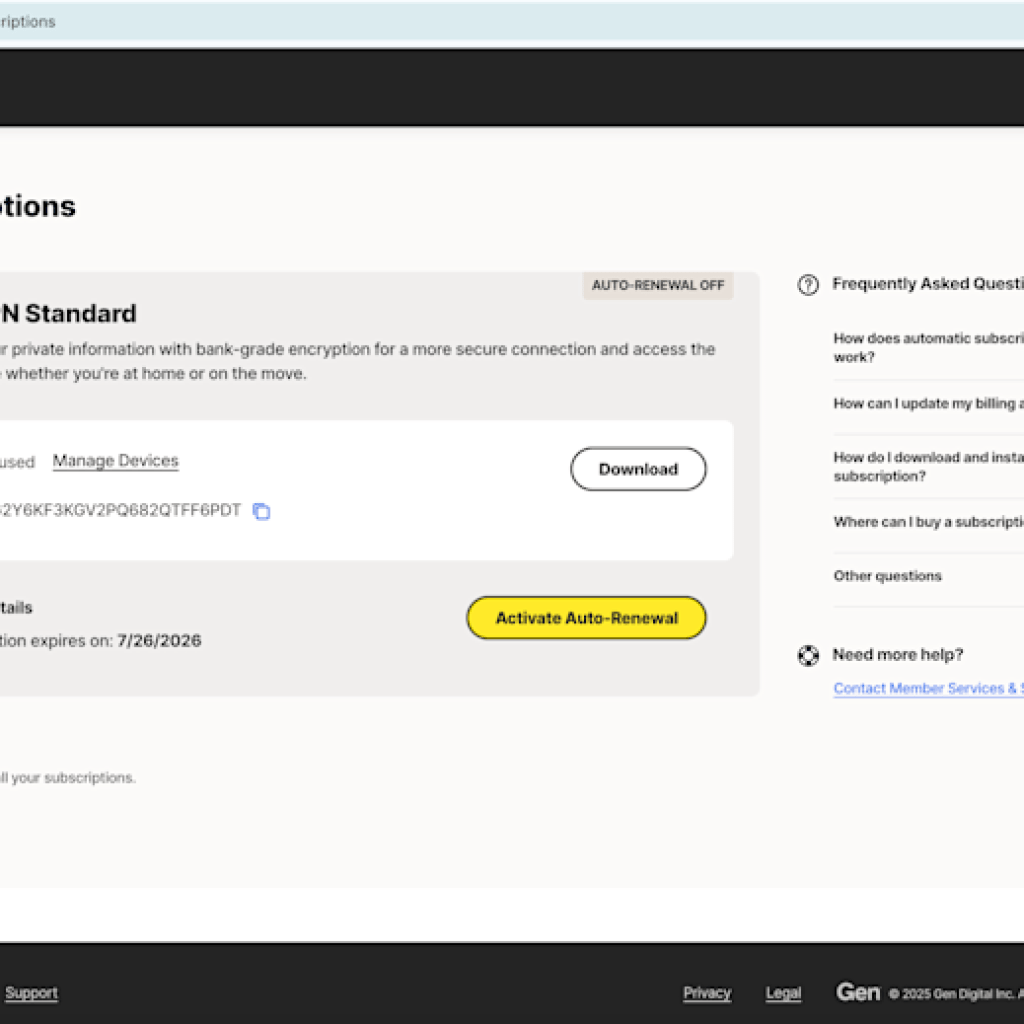
Task: Click the Download button
Action: pos(638,469)
